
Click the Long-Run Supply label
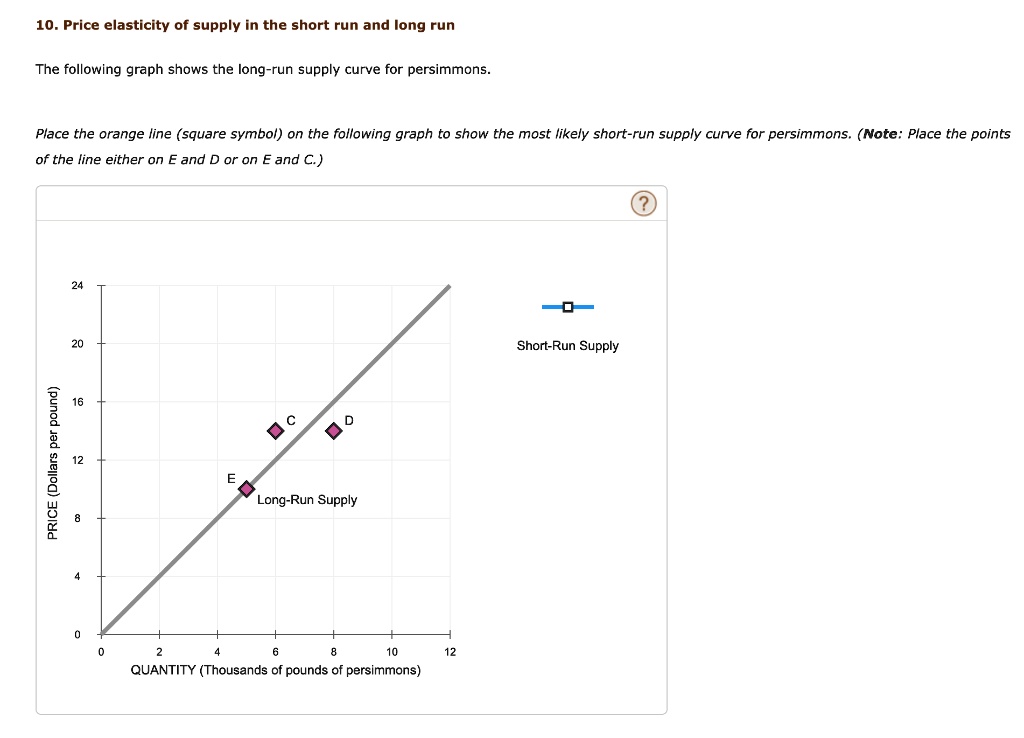[307, 500]
